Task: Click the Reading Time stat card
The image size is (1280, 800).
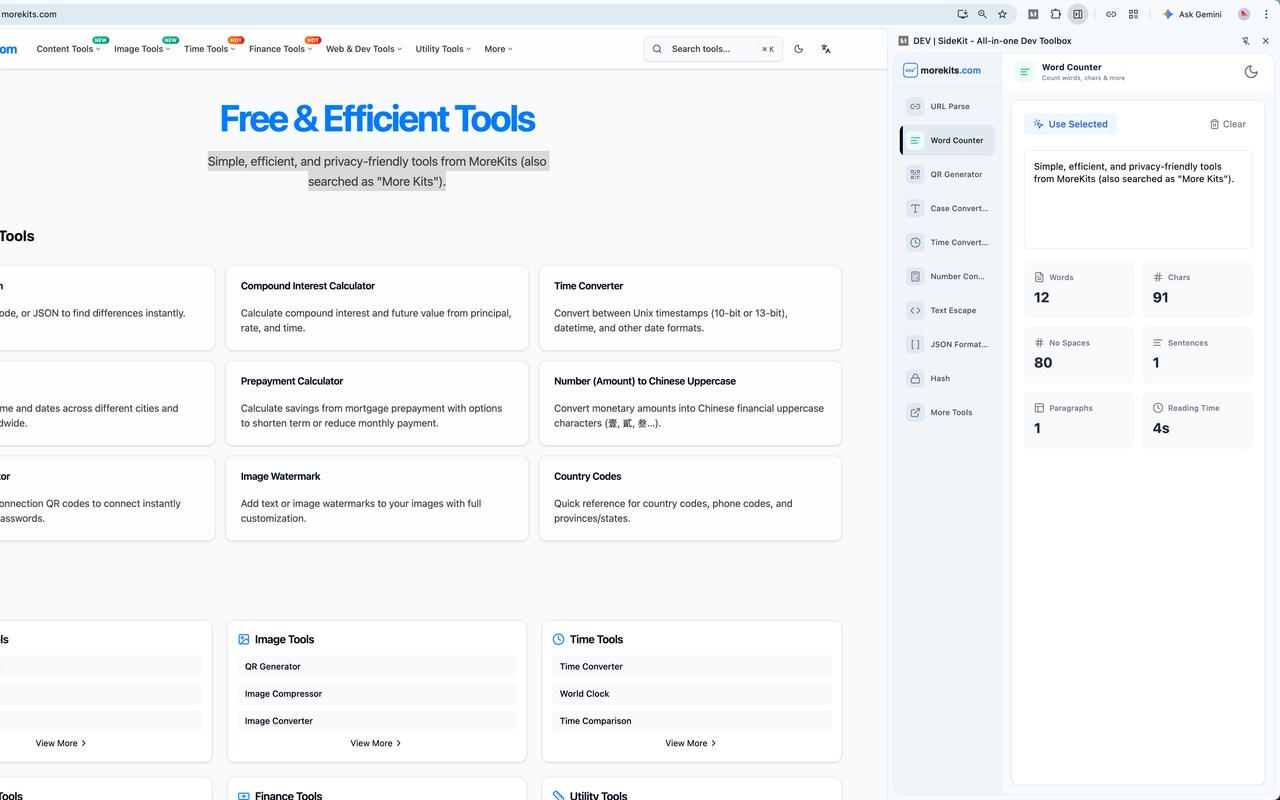Action: click(x=1197, y=420)
